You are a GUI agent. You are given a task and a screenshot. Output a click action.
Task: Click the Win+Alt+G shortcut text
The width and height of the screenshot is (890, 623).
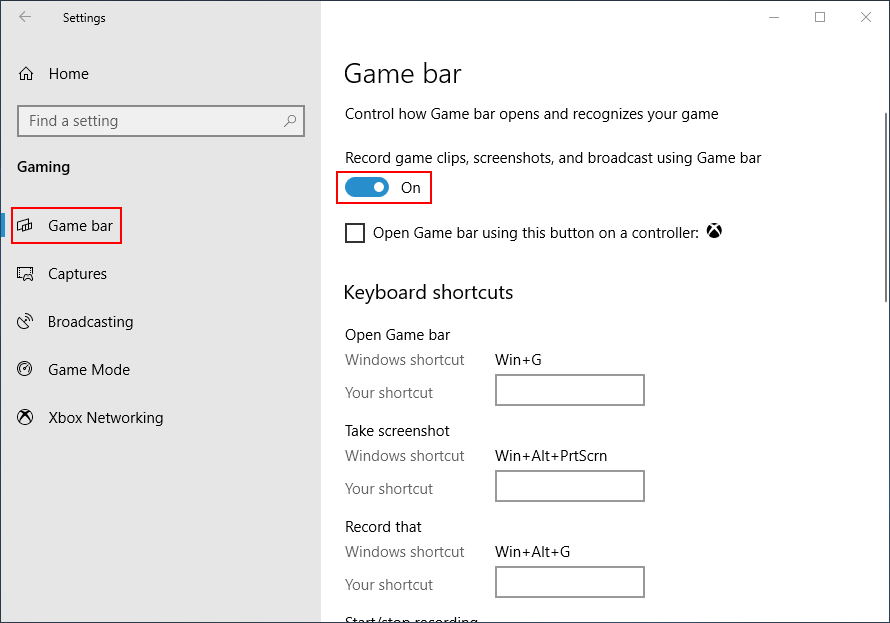tap(532, 552)
